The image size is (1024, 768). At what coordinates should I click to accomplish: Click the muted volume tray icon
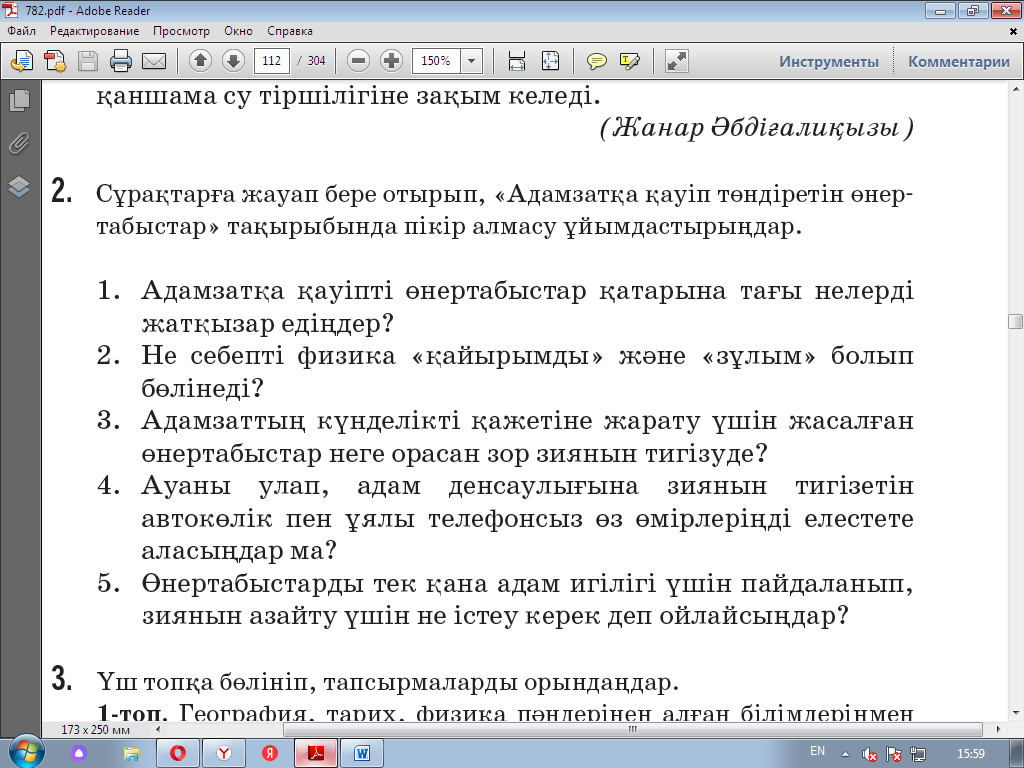[869, 754]
